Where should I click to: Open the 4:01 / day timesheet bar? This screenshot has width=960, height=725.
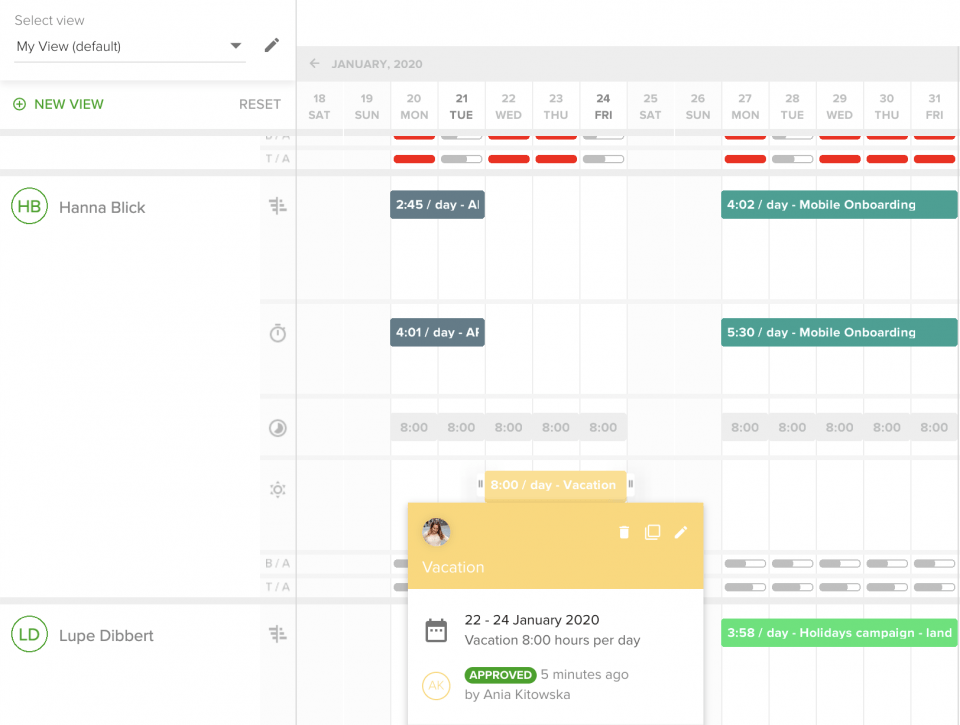coord(437,332)
